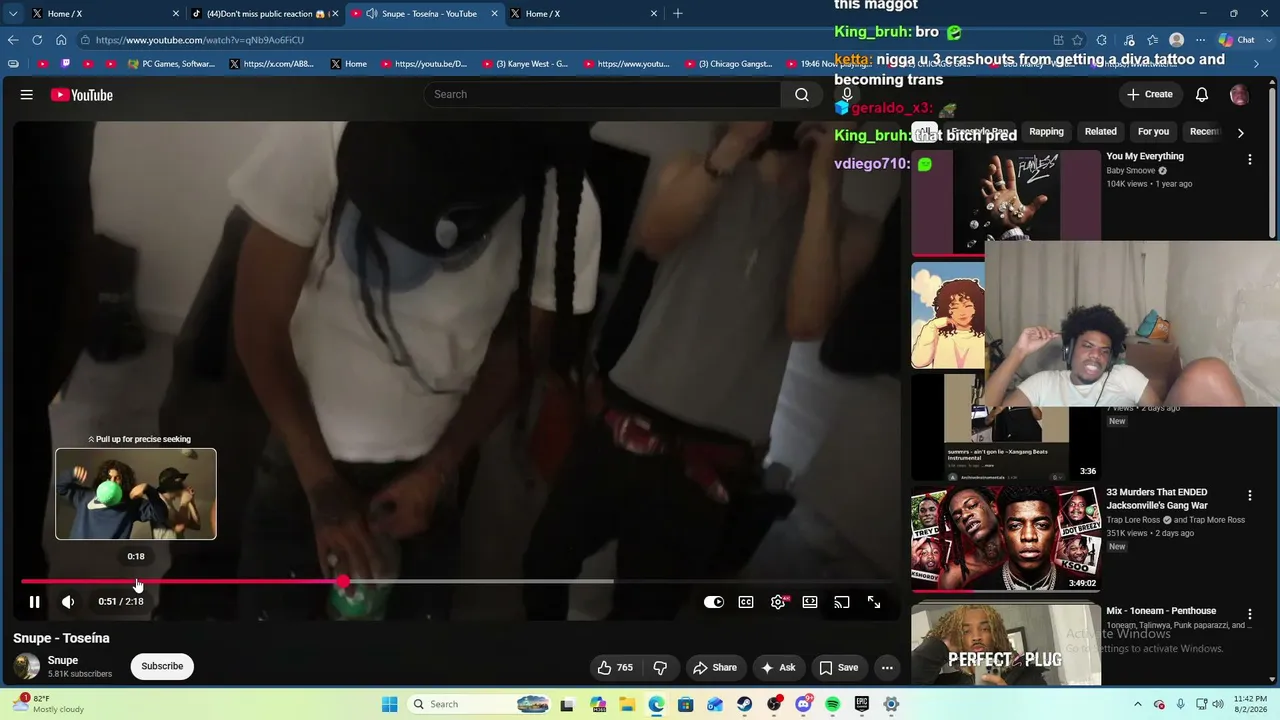This screenshot has width=1280, height=720.
Task: Toggle closed captions on the video
Action: click(x=746, y=602)
